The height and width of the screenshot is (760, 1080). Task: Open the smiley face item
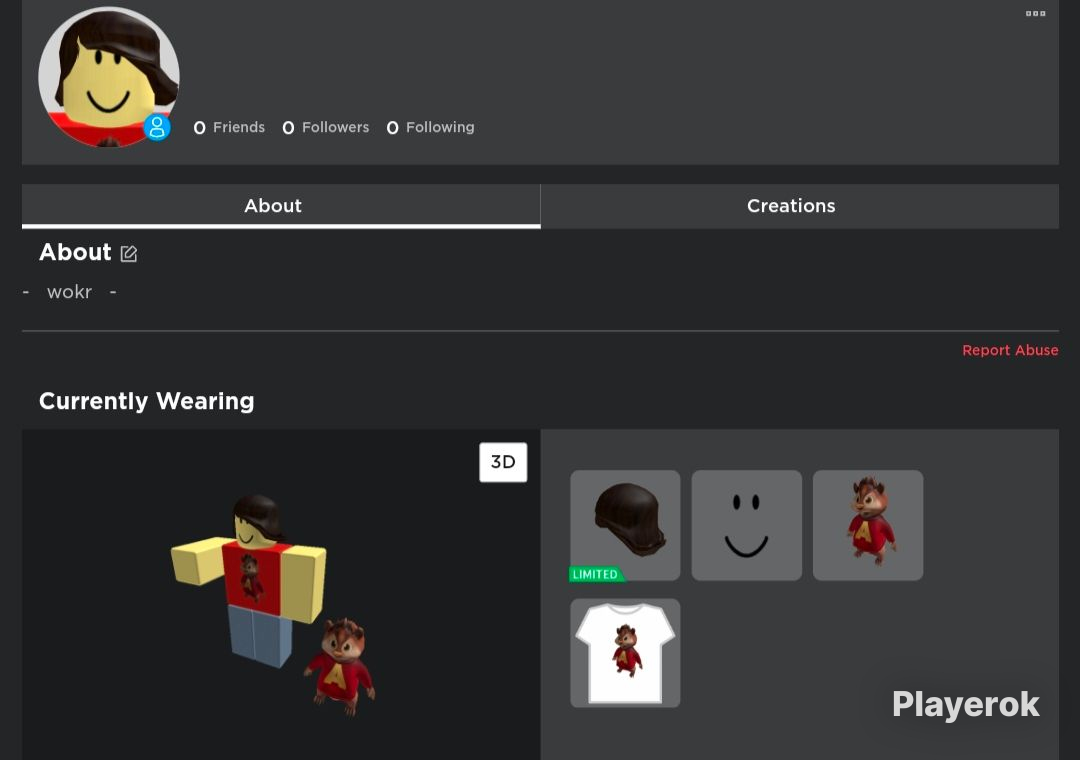point(747,525)
